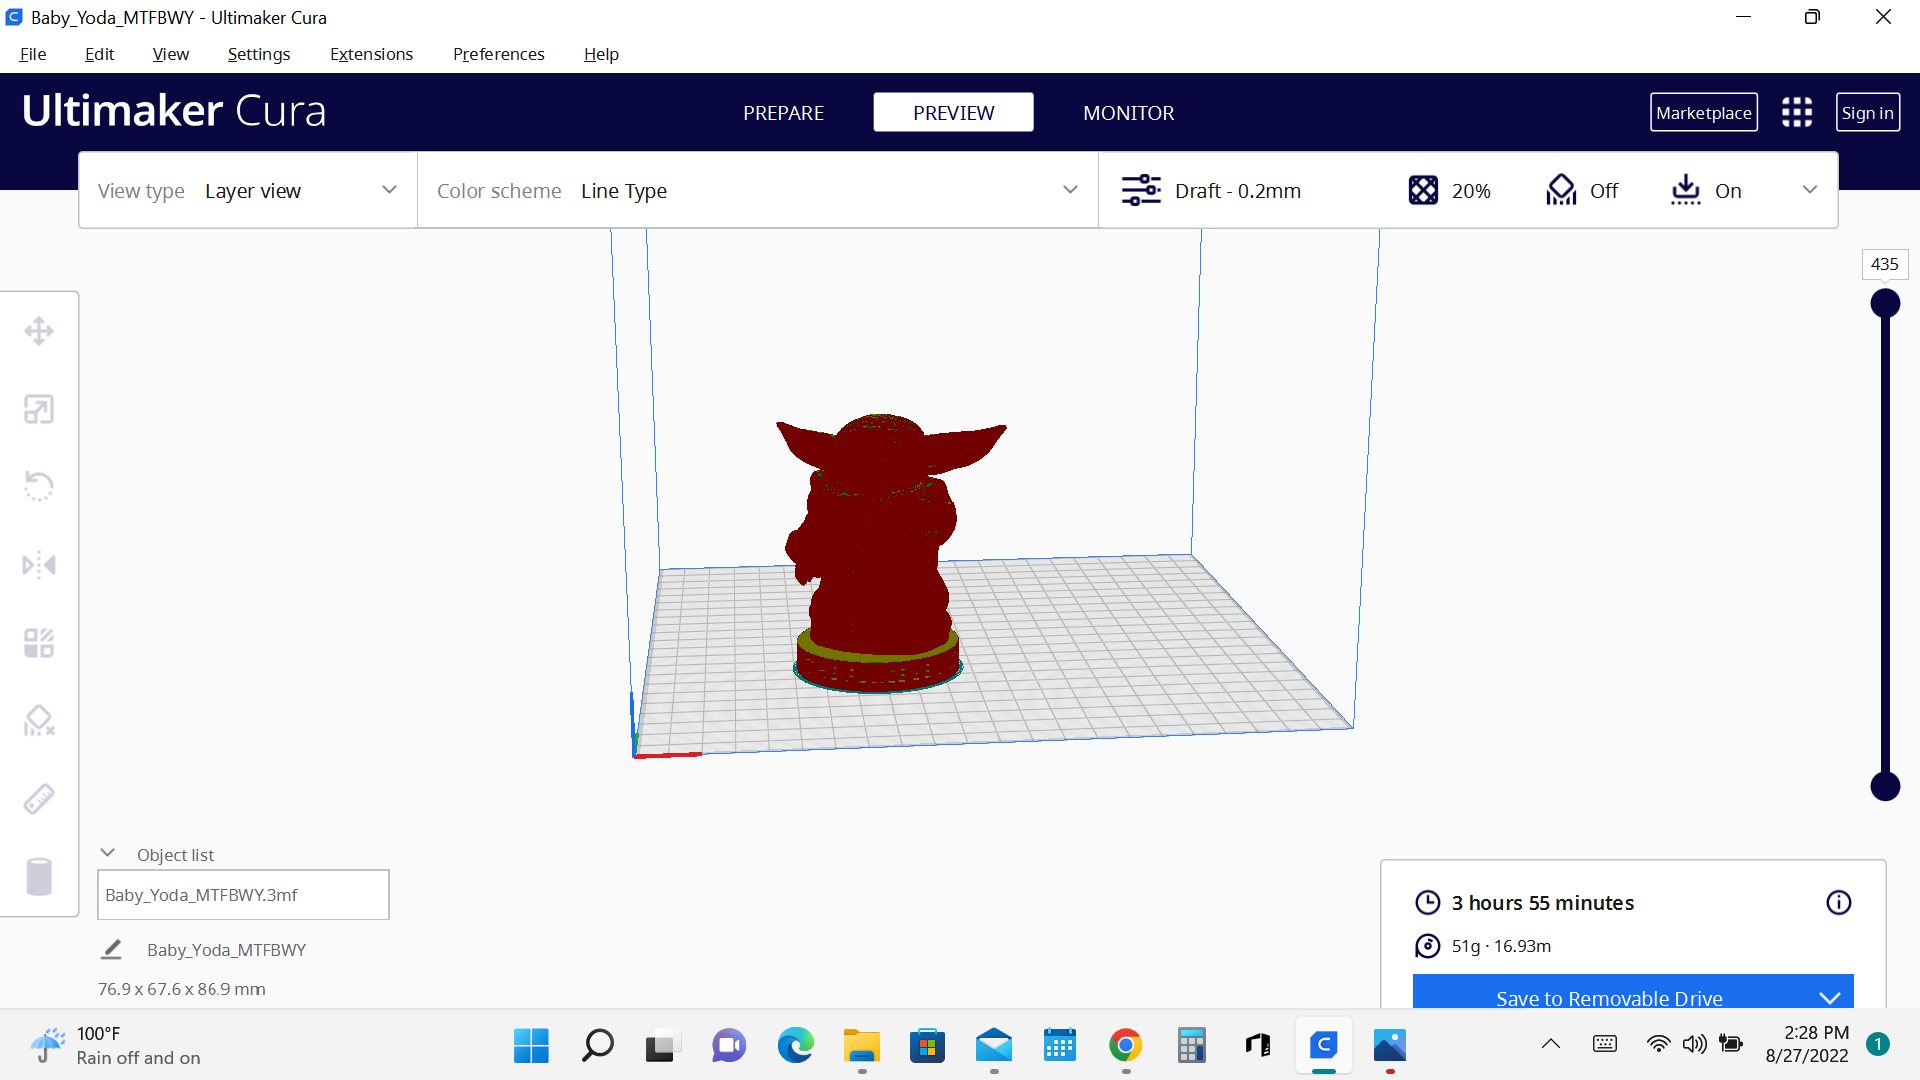This screenshot has height=1080, width=1920.
Task: Switch to the PREPARE stage
Action: [x=783, y=112]
